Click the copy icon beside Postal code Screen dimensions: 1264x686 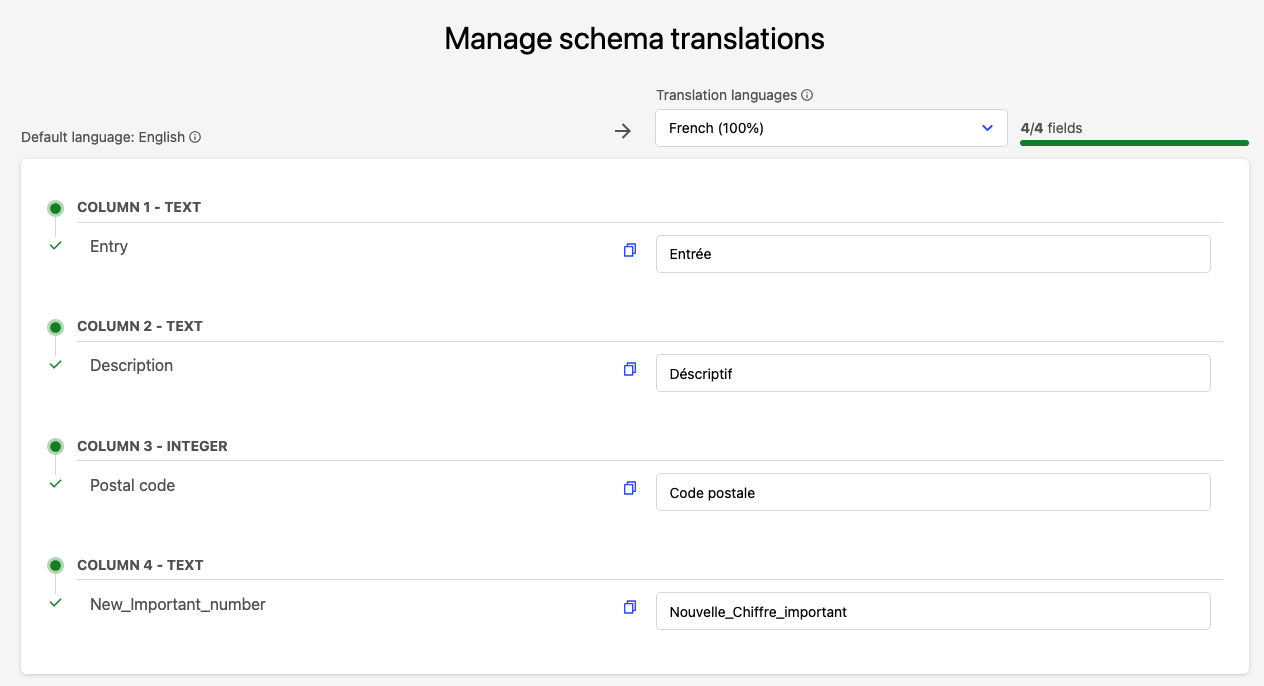point(630,488)
